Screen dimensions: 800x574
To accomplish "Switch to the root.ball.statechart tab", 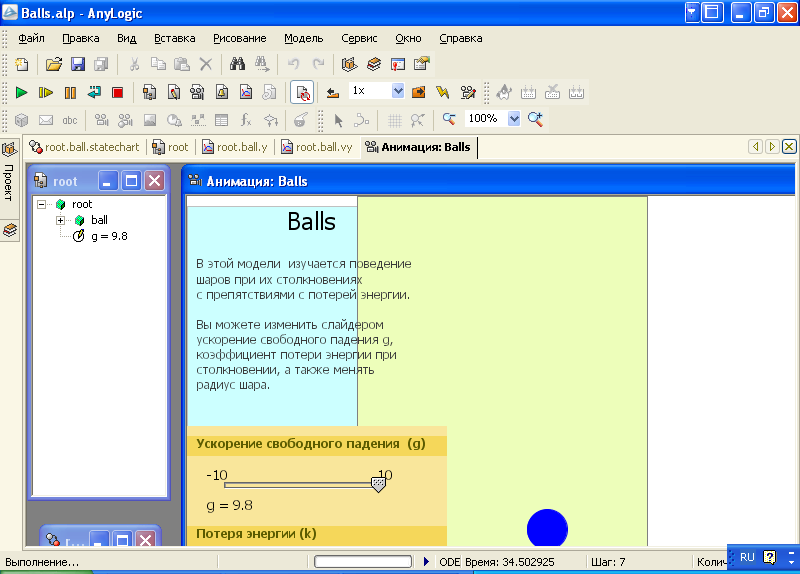I will [x=85, y=147].
